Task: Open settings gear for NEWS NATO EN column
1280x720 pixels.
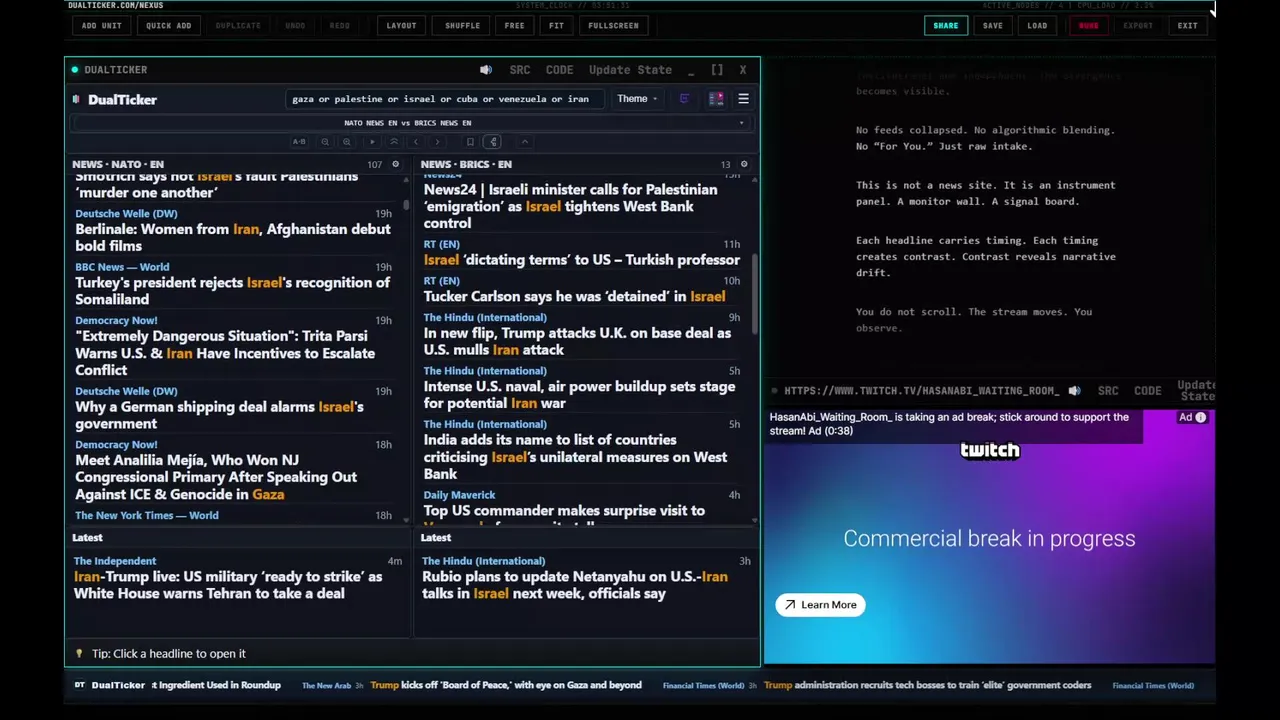Action: pyautogui.click(x=395, y=164)
